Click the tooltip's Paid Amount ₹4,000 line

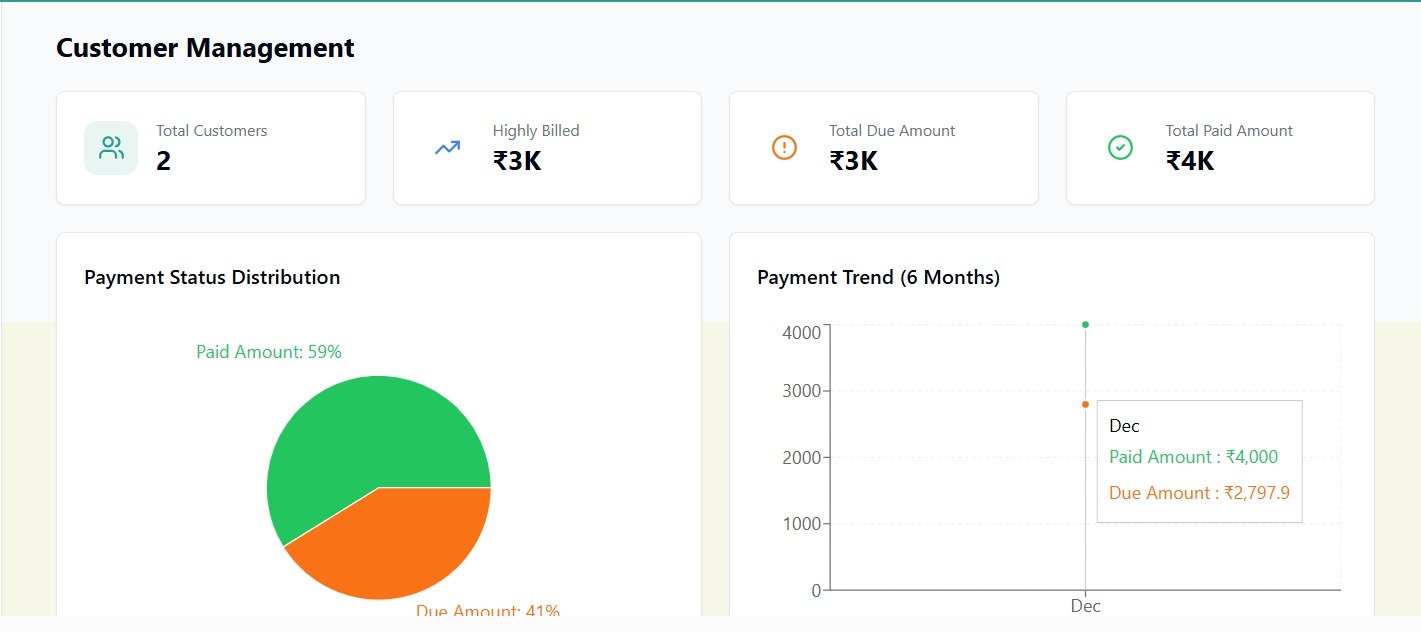[1193, 457]
